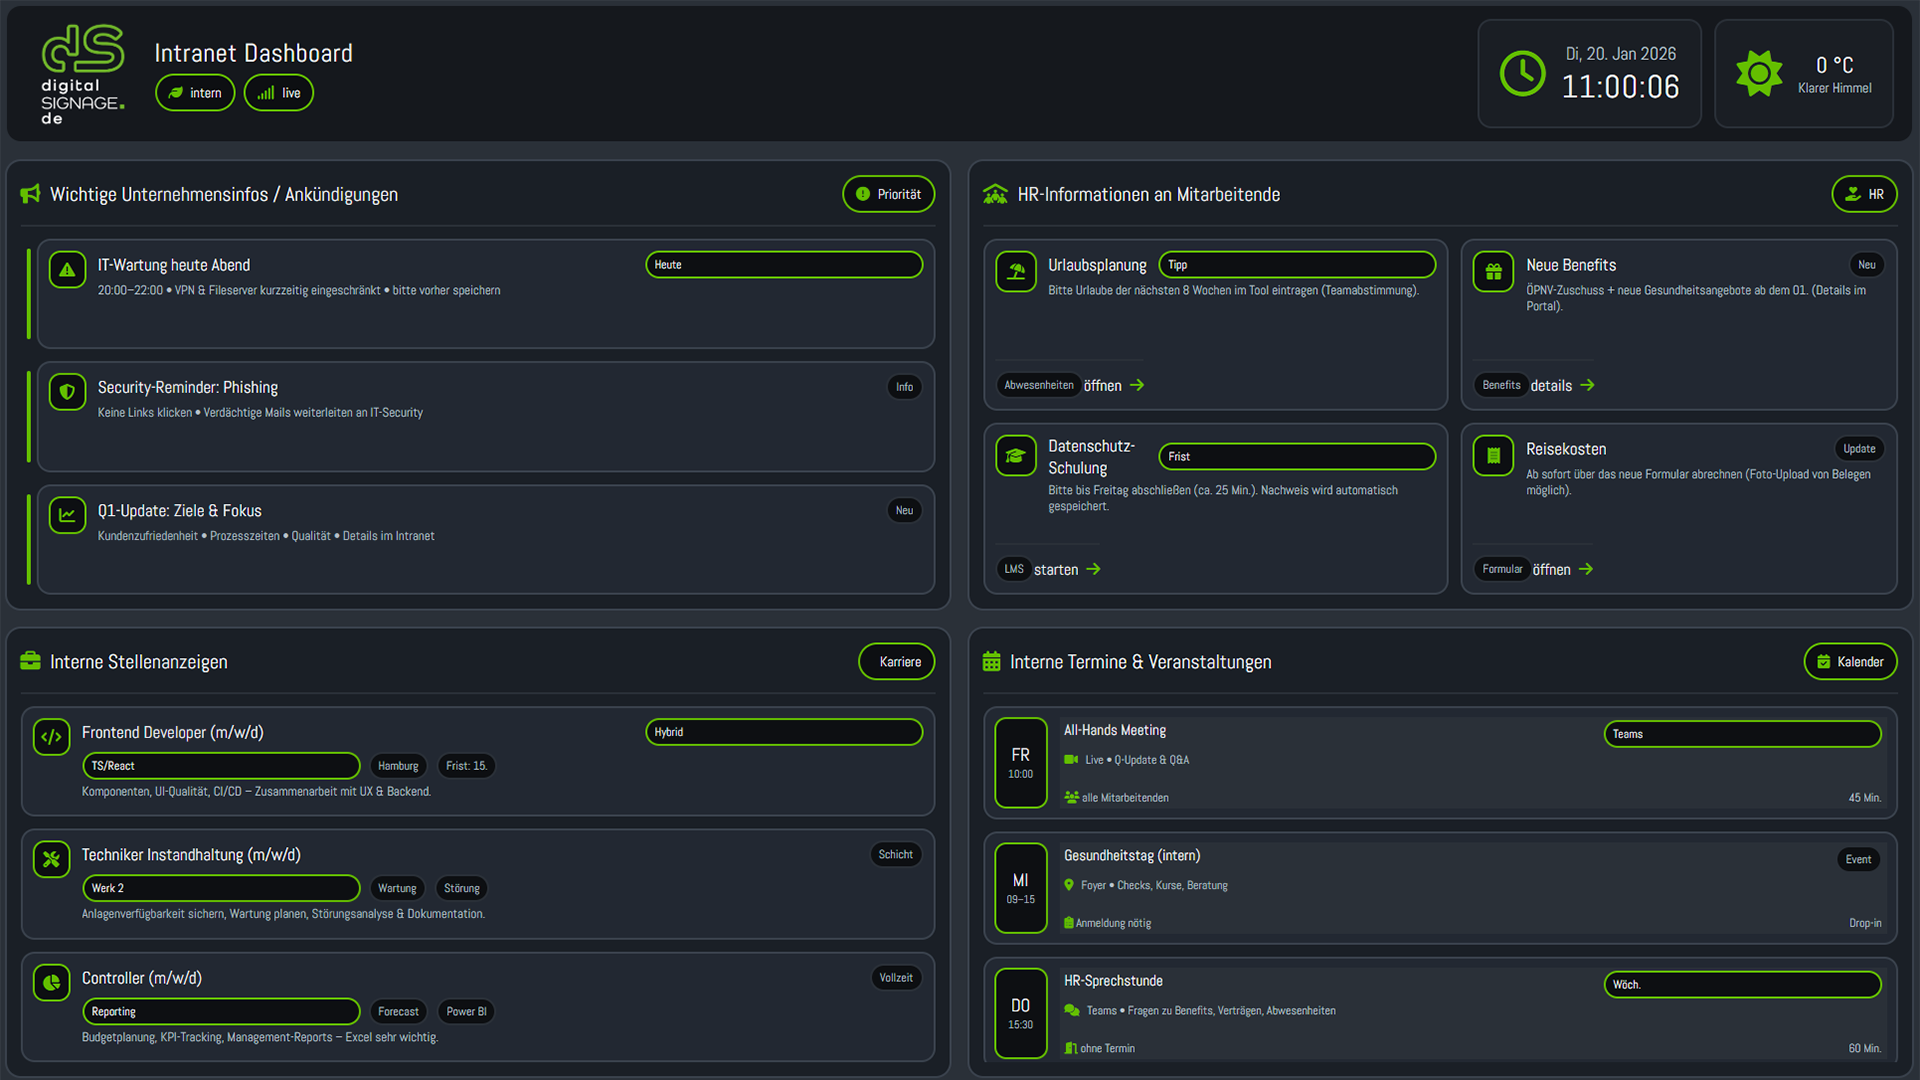Click the Tipp tag on Urlaubsplanung
Screen dimensions: 1920x1080
[x=1297, y=265]
